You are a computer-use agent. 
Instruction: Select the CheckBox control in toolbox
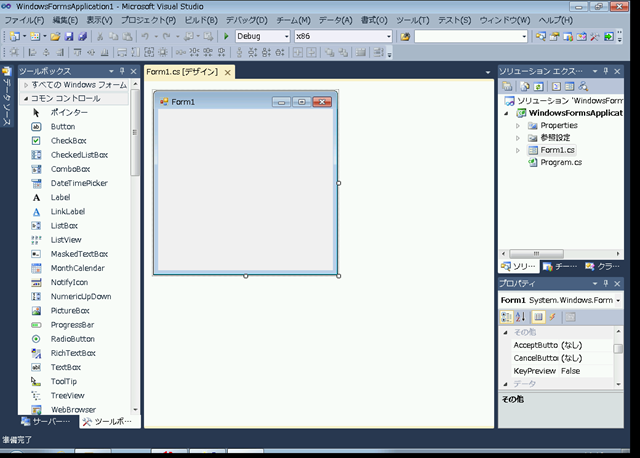tap(68, 141)
